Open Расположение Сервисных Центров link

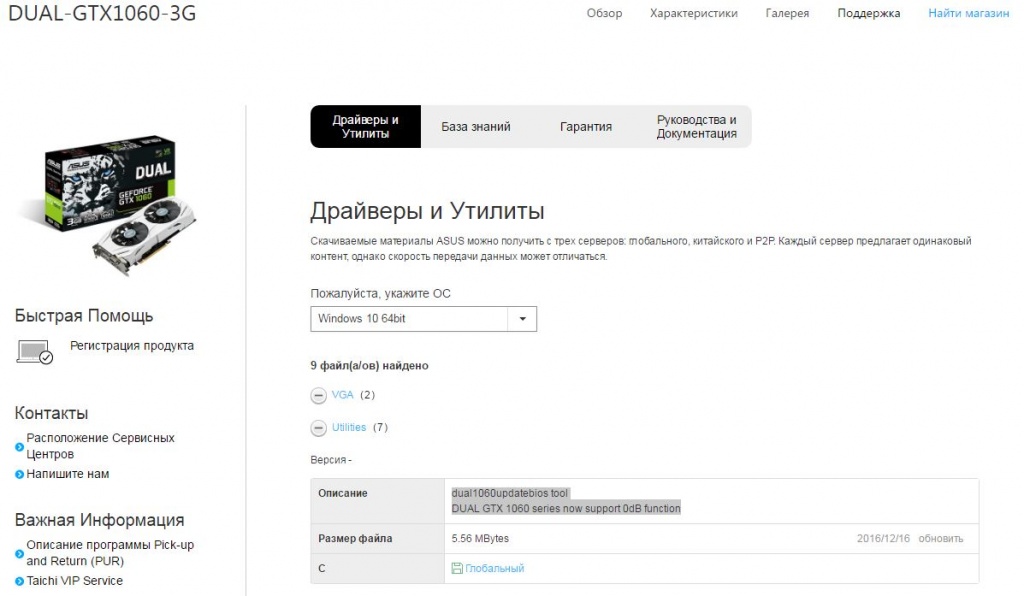click(101, 446)
